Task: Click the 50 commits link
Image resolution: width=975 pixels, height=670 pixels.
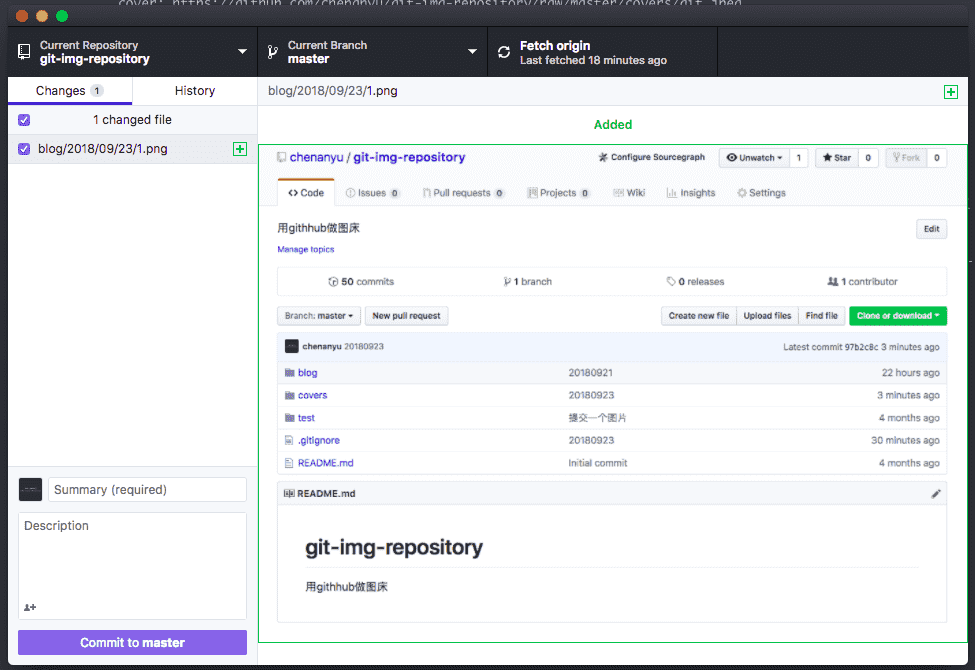Action: [361, 282]
